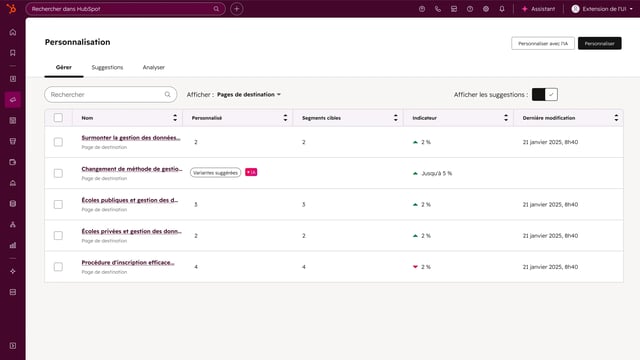Check the Changement de méthode row checkbox
This screenshot has height=360, width=640.
(58, 173)
